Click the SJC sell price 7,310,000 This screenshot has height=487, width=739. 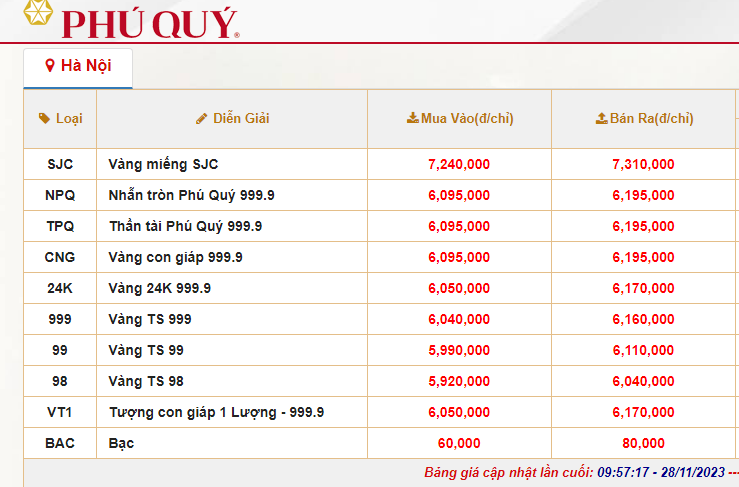[643, 164]
